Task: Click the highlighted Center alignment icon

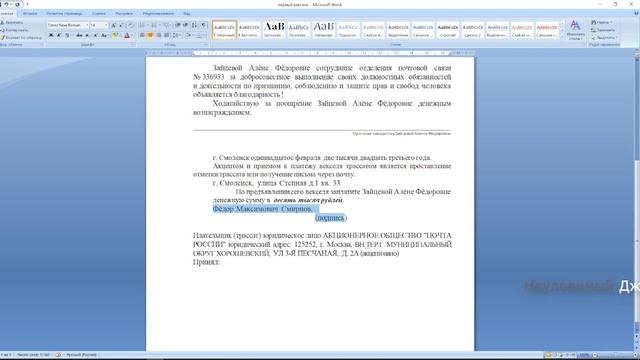Action: 150,36
